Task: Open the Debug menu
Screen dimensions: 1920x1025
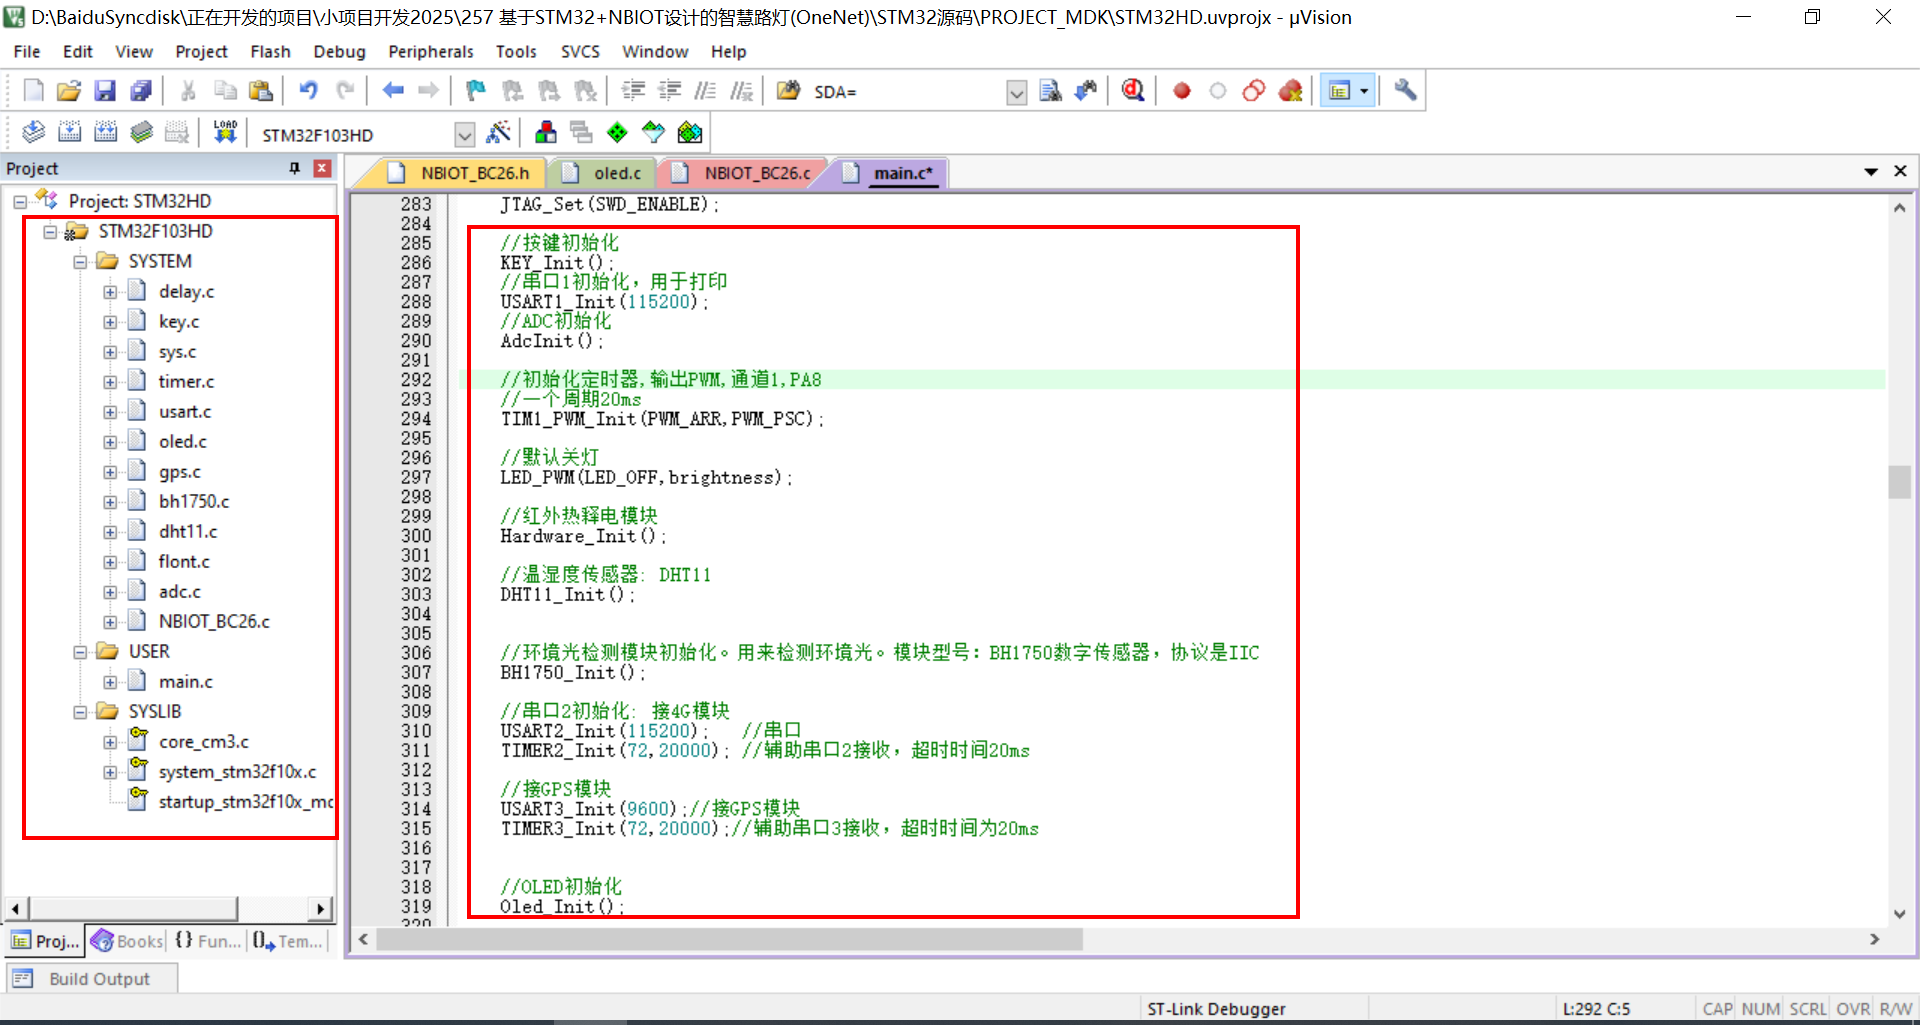Action: 339,51
